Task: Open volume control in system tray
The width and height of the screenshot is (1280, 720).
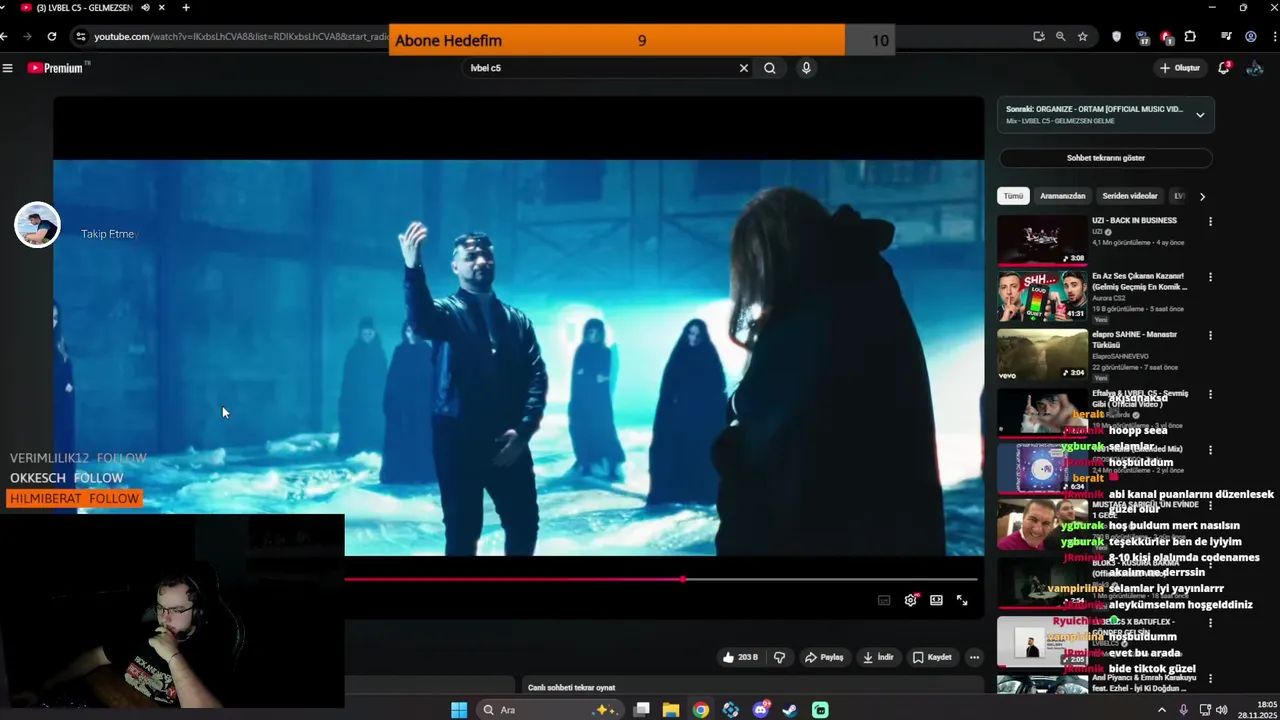Action: (1221, 710)
